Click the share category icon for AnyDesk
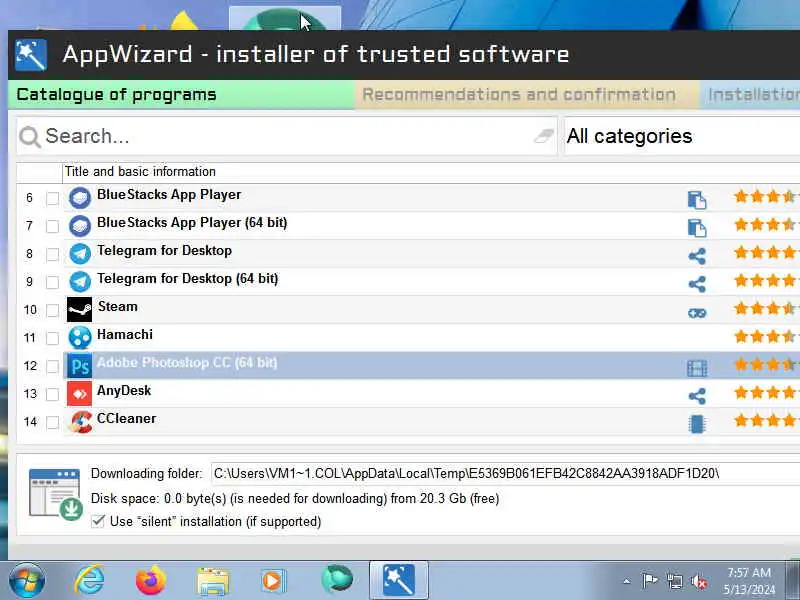 click(697, 396)
